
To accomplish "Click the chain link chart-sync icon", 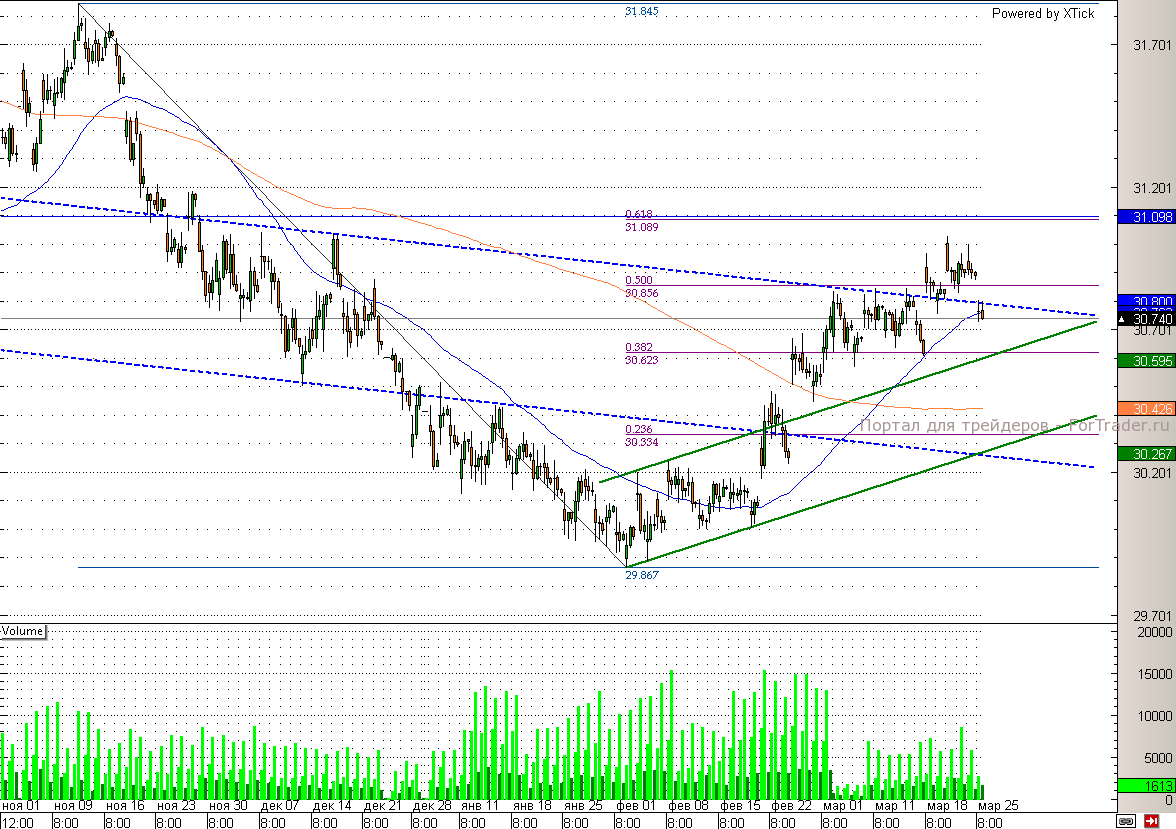I will point(1126,821).
